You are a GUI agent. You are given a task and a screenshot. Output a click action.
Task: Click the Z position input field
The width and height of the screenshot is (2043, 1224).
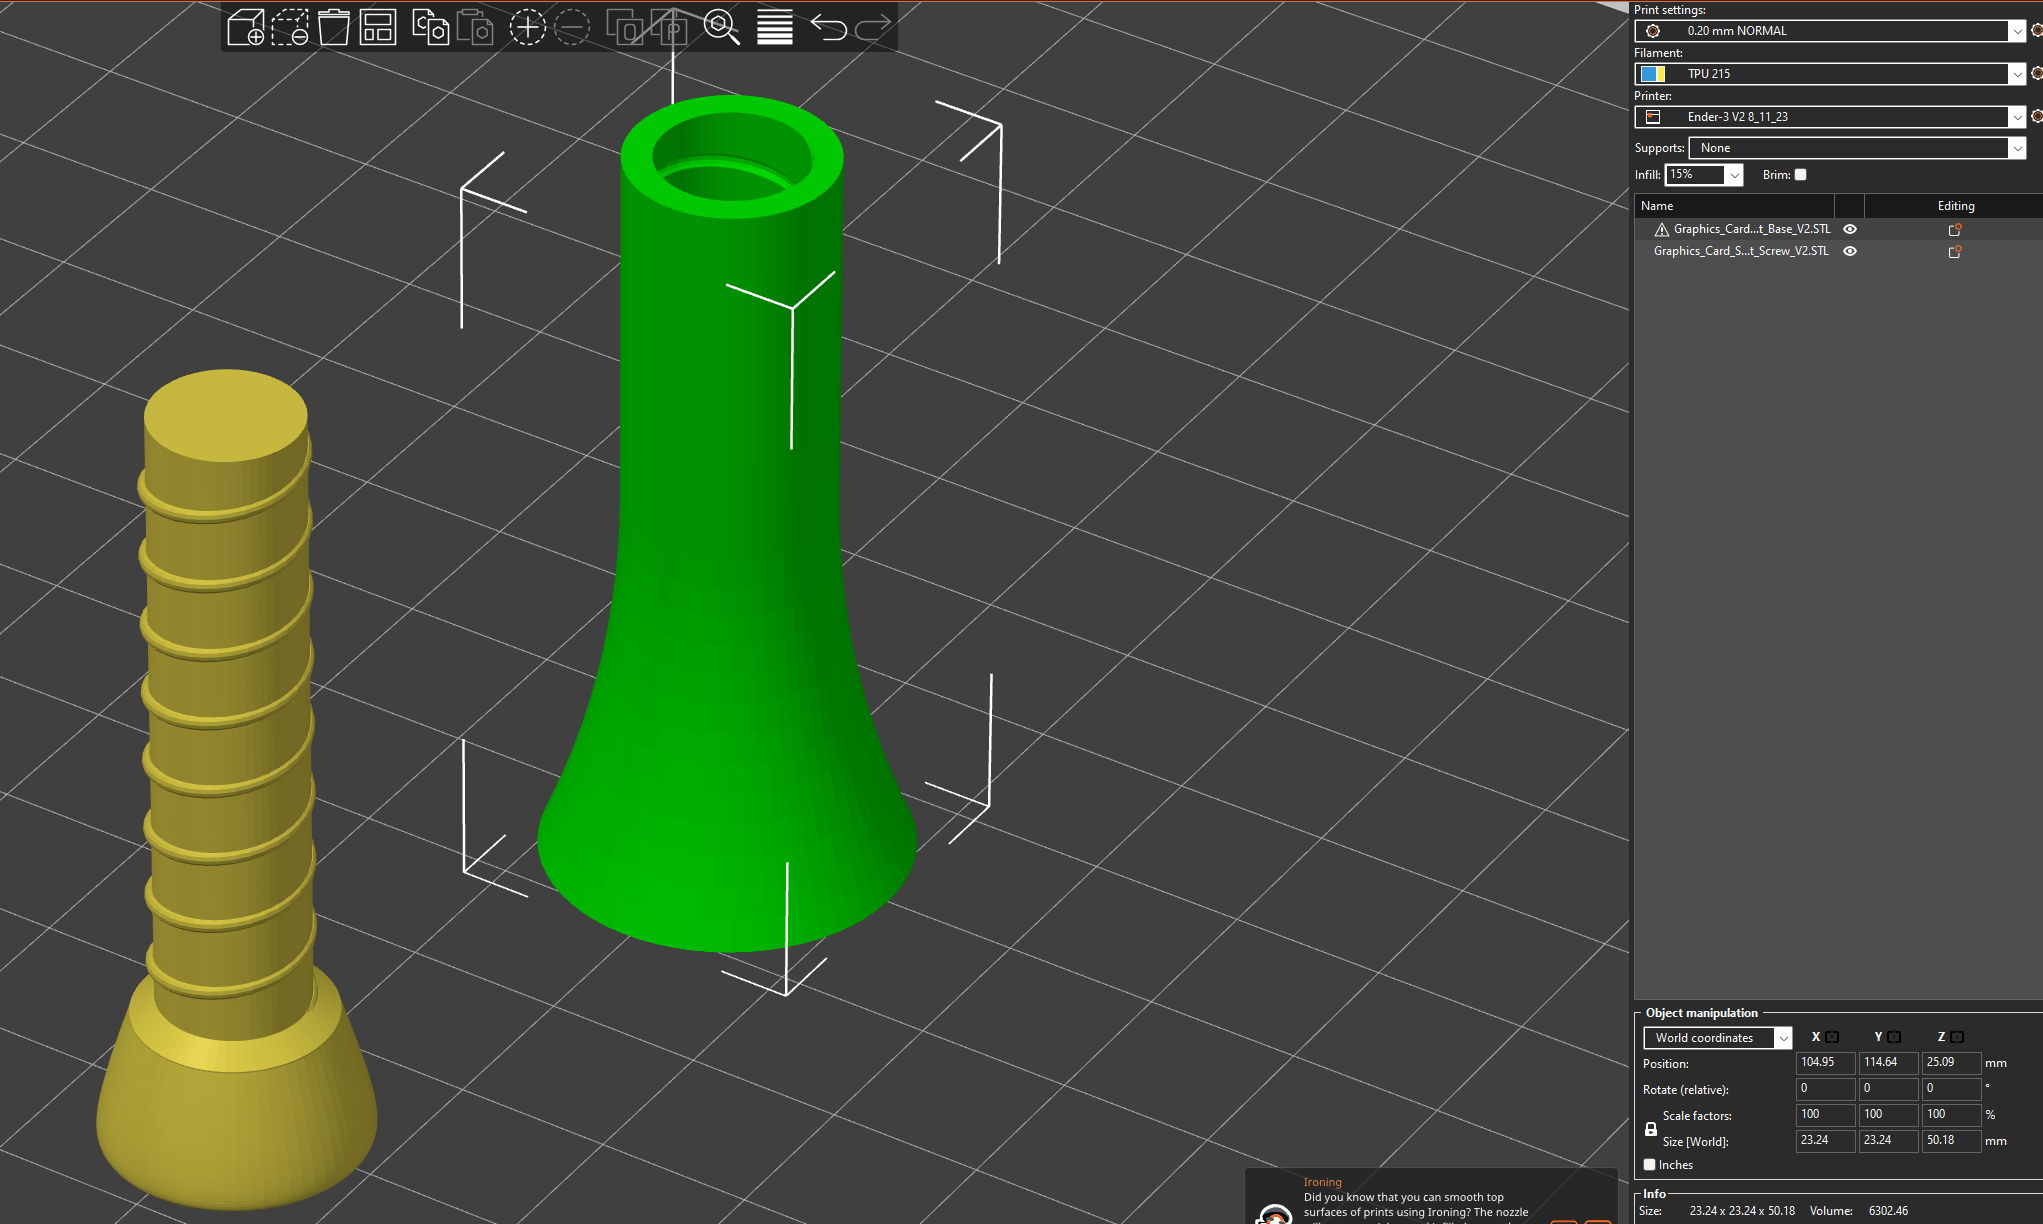point(1951,1063)
